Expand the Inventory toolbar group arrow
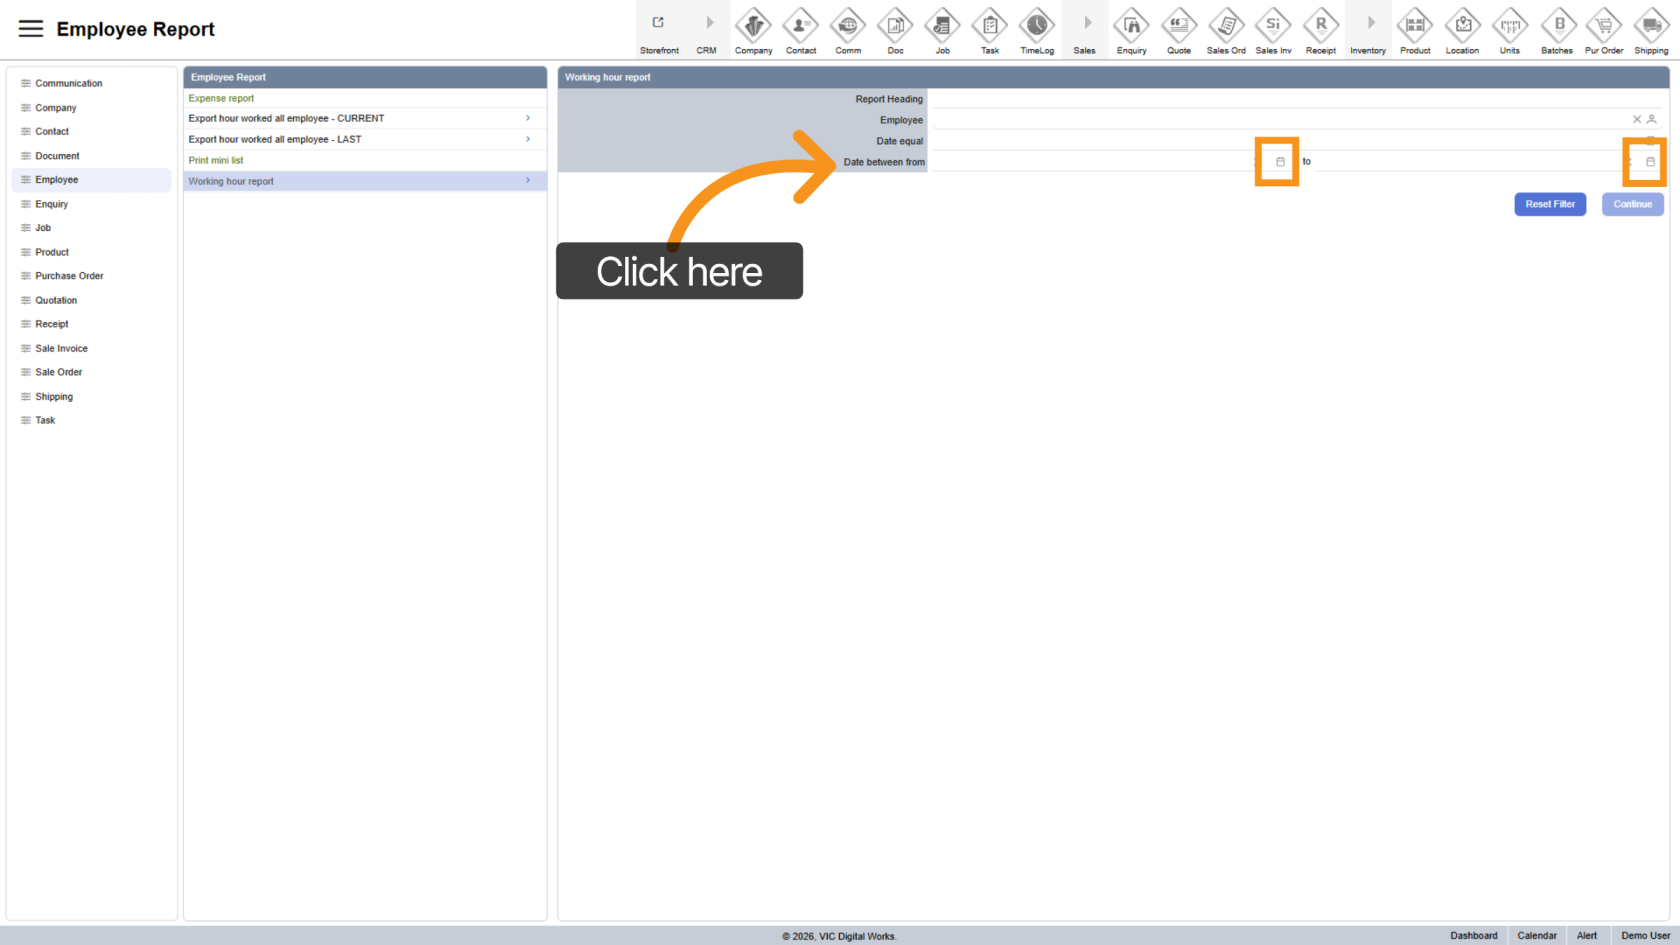Viewport: 1680px width, 945px height. click(1370, 23)
